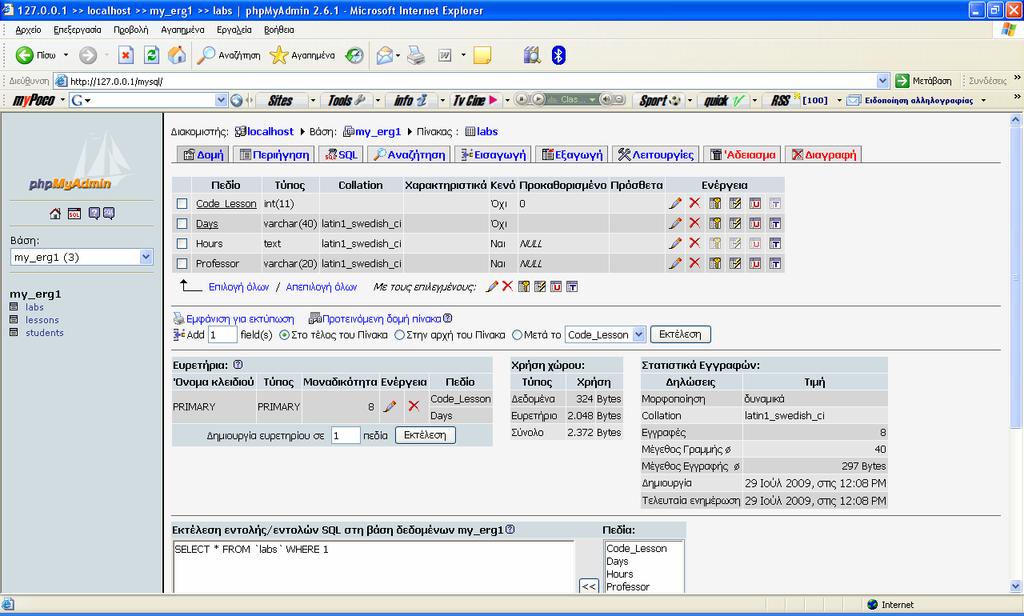Click the IE Print icon
The width and height of the screenshot is (1024, 616).
(x=416, y=56)
